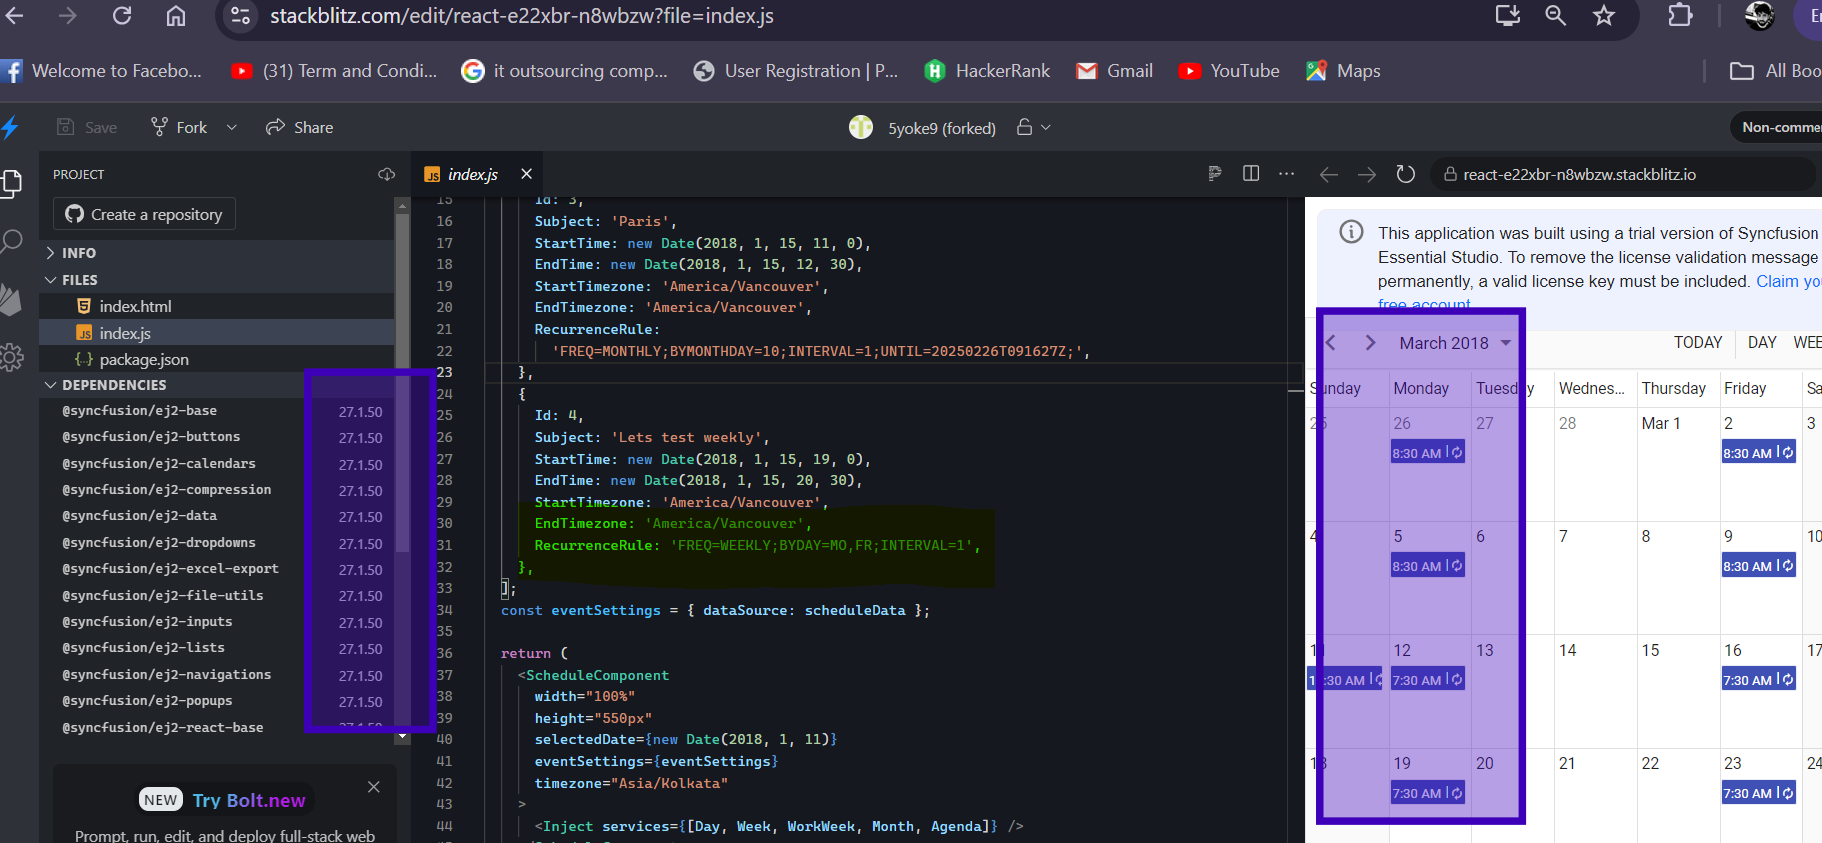1822x843 pixels.
Task: Reload the browser page
Action: tap(122, 16)
